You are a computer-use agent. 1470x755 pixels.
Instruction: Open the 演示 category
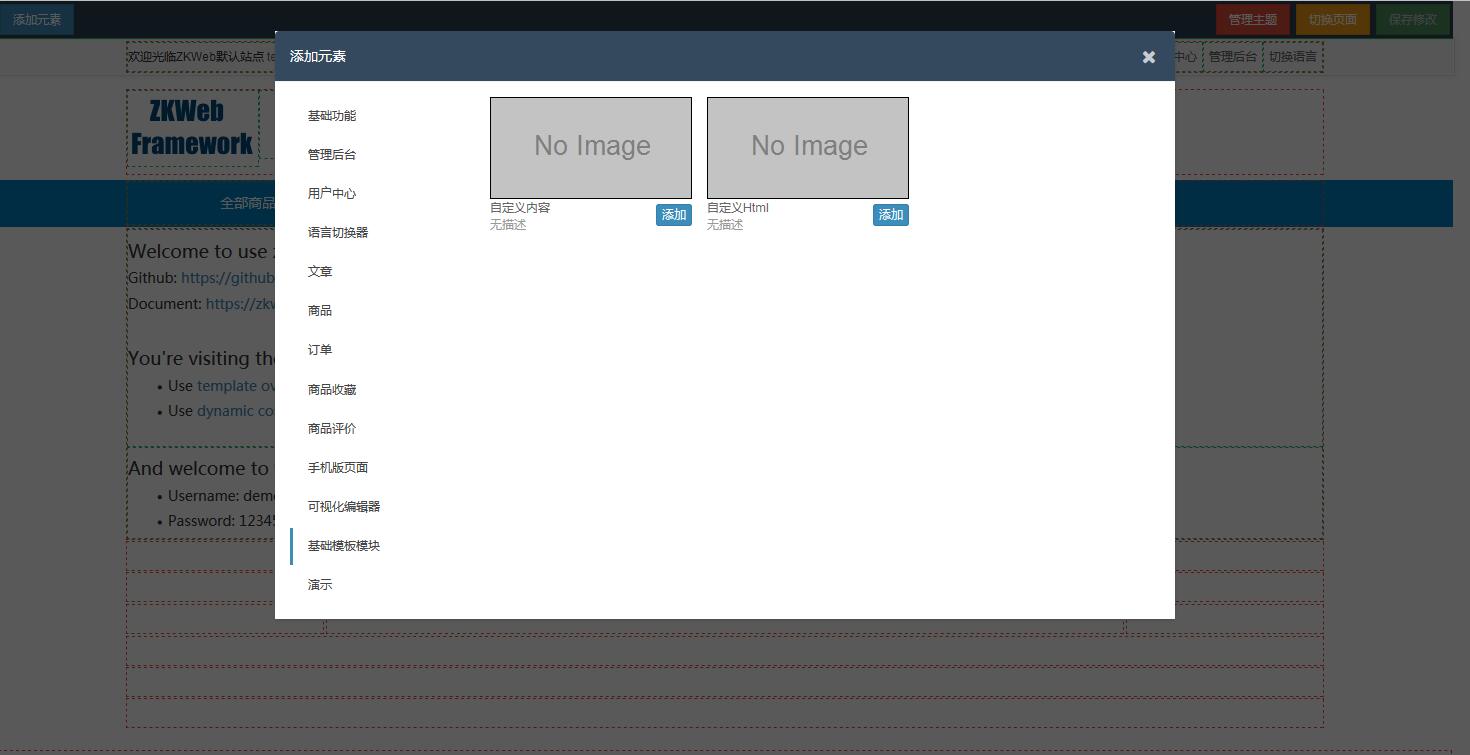(x=320, y=585)
